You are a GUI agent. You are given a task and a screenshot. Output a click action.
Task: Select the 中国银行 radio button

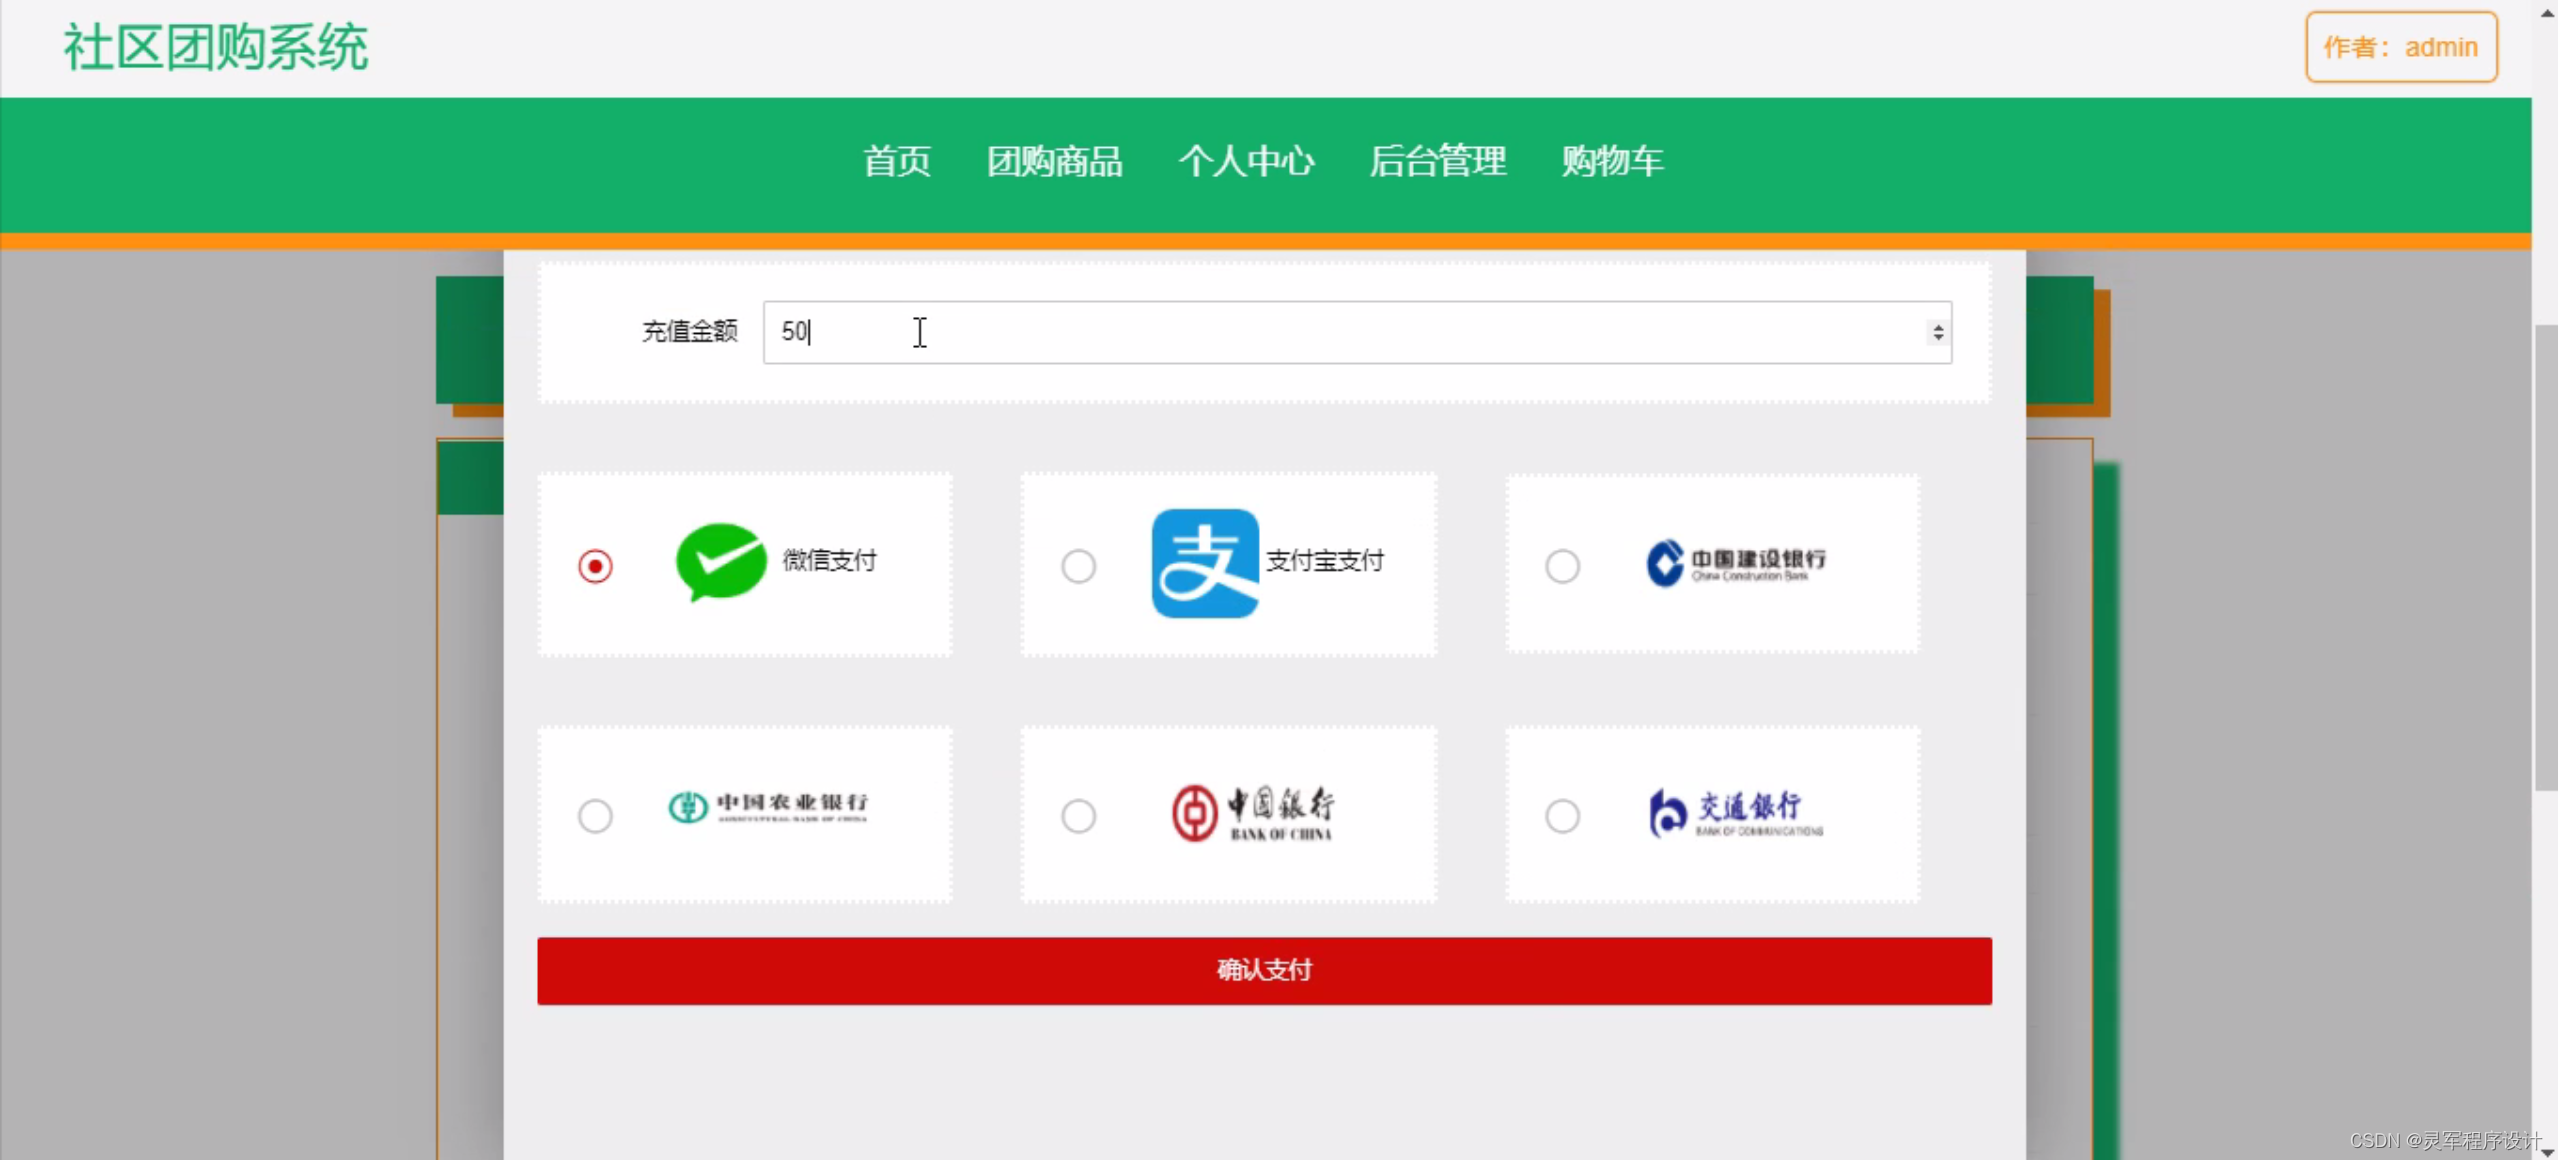tap(1078, 816)
